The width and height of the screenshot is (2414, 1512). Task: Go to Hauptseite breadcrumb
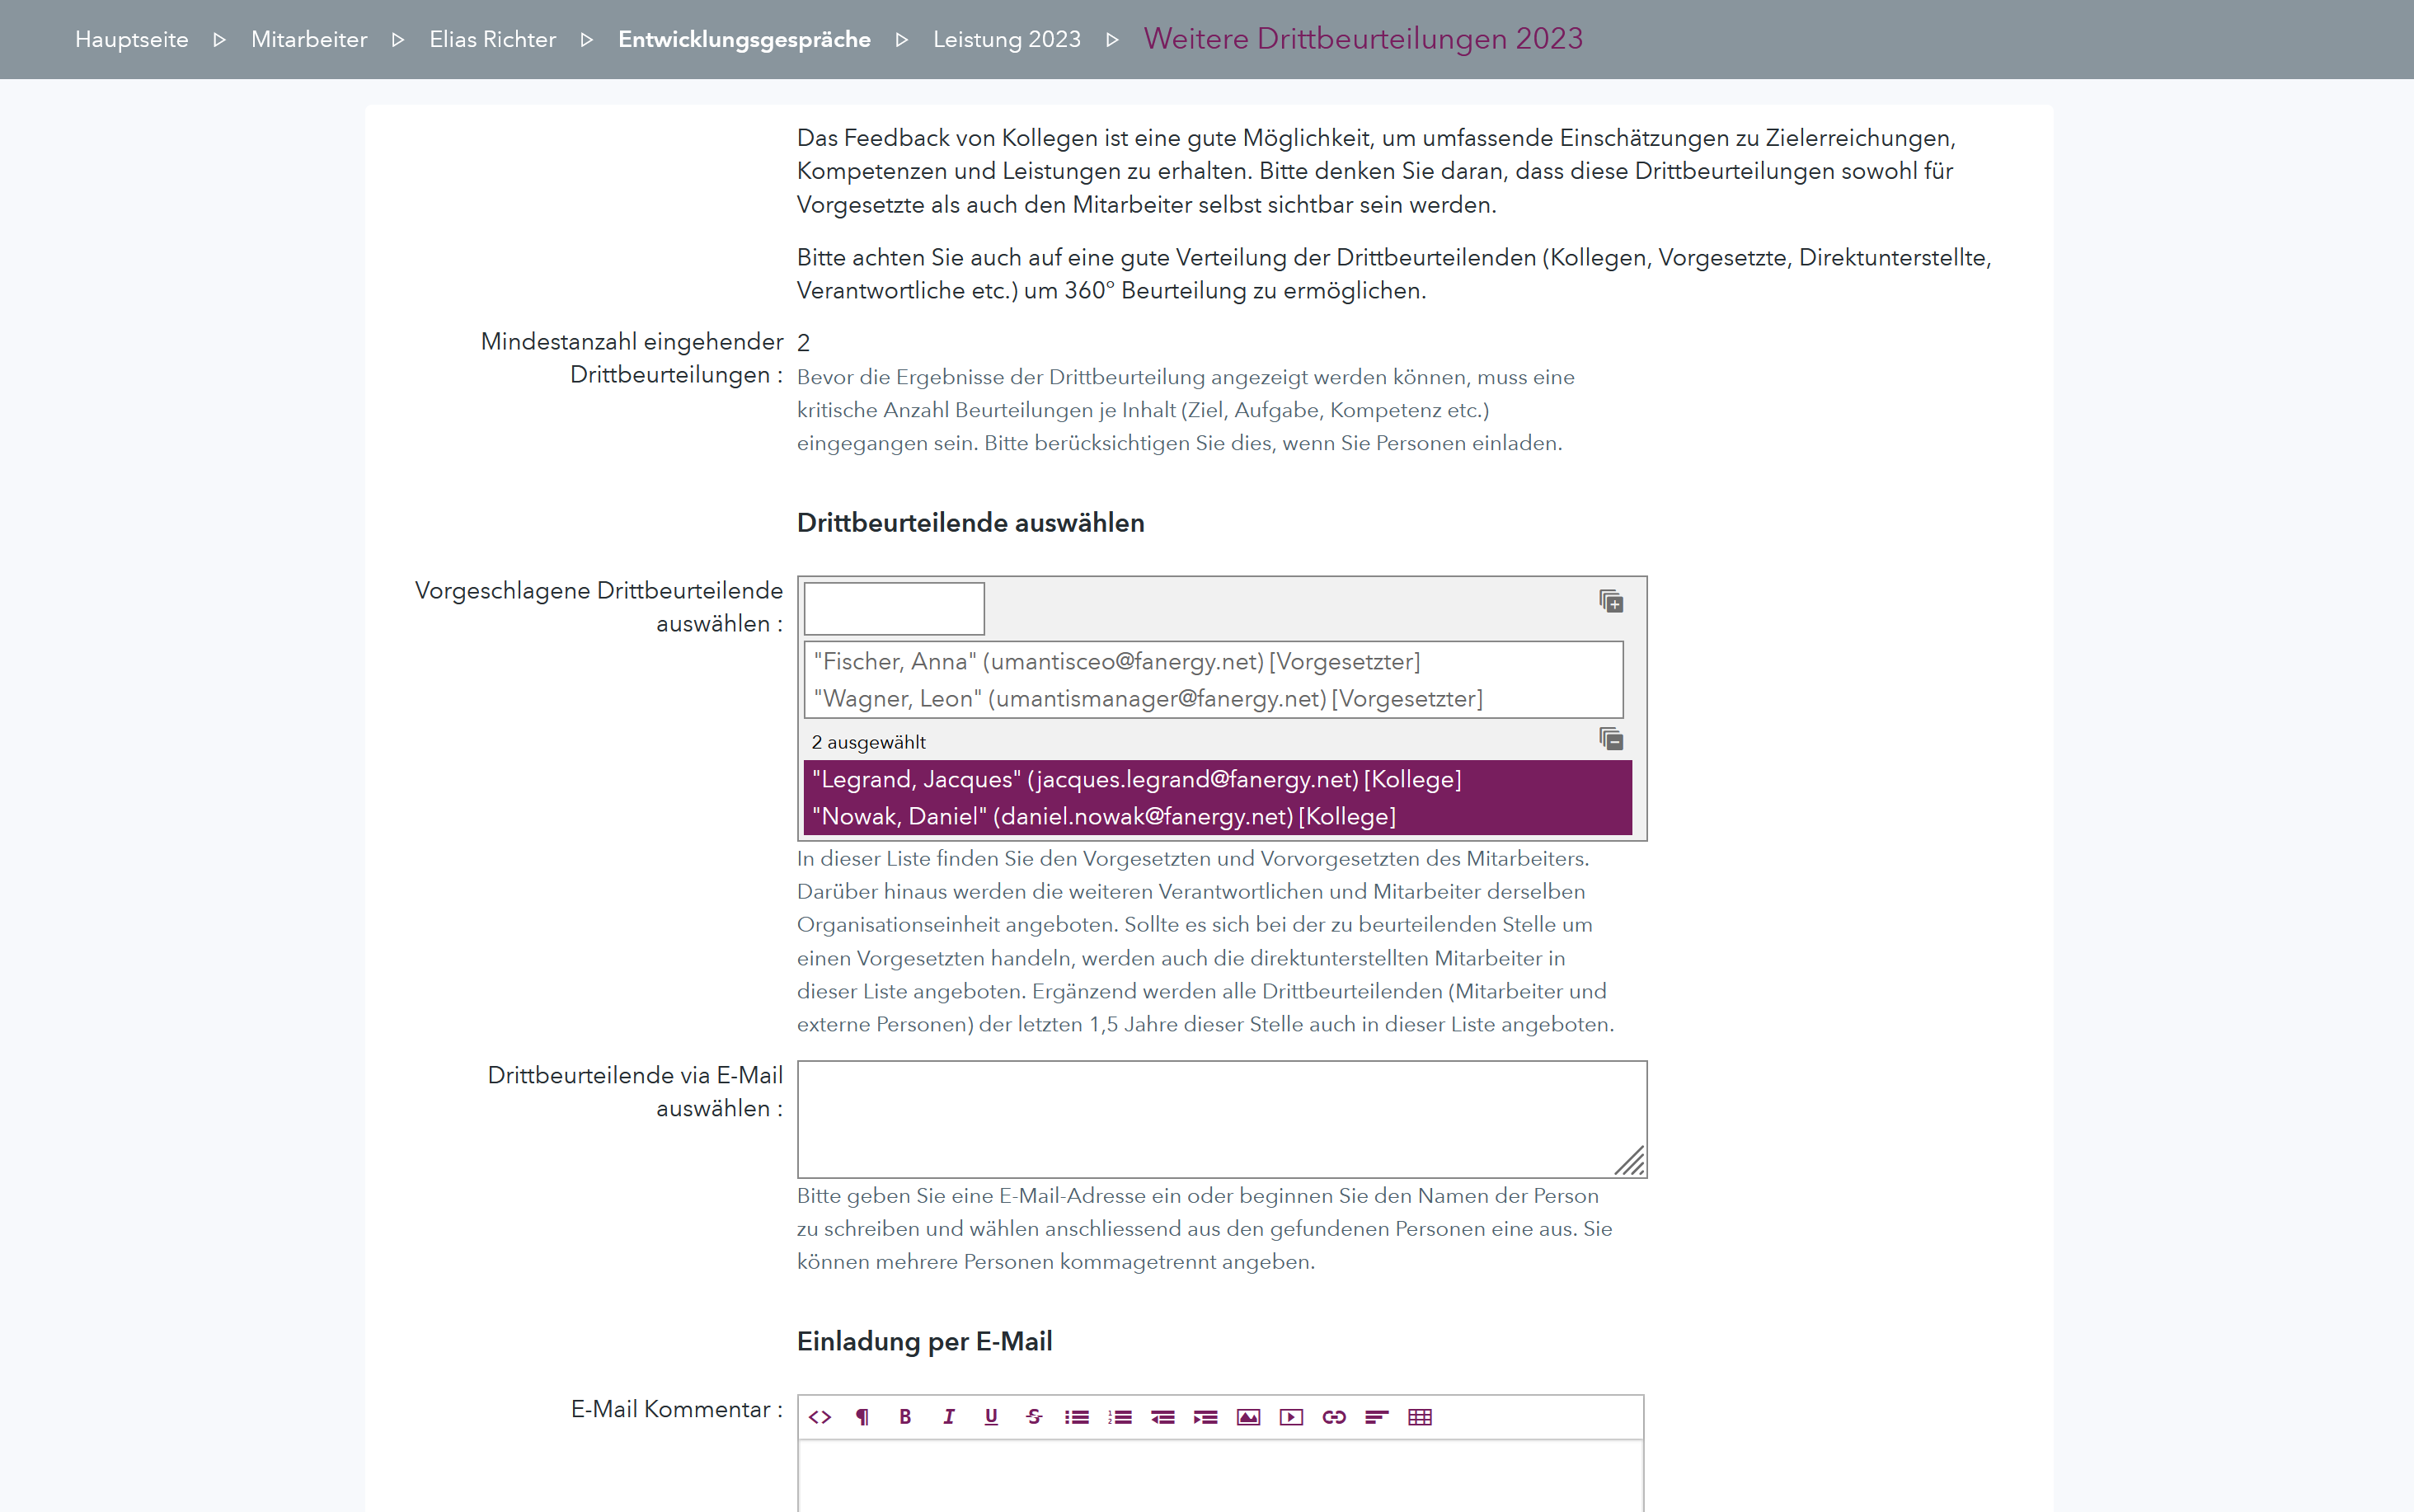pyautogui.click(x=131, y=39)
